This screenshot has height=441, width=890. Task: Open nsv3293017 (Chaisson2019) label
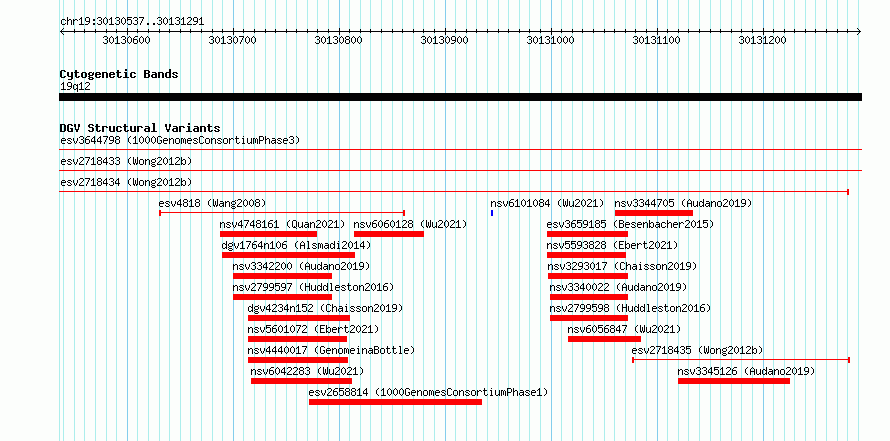pyautogui.click(x=622, y=266)
